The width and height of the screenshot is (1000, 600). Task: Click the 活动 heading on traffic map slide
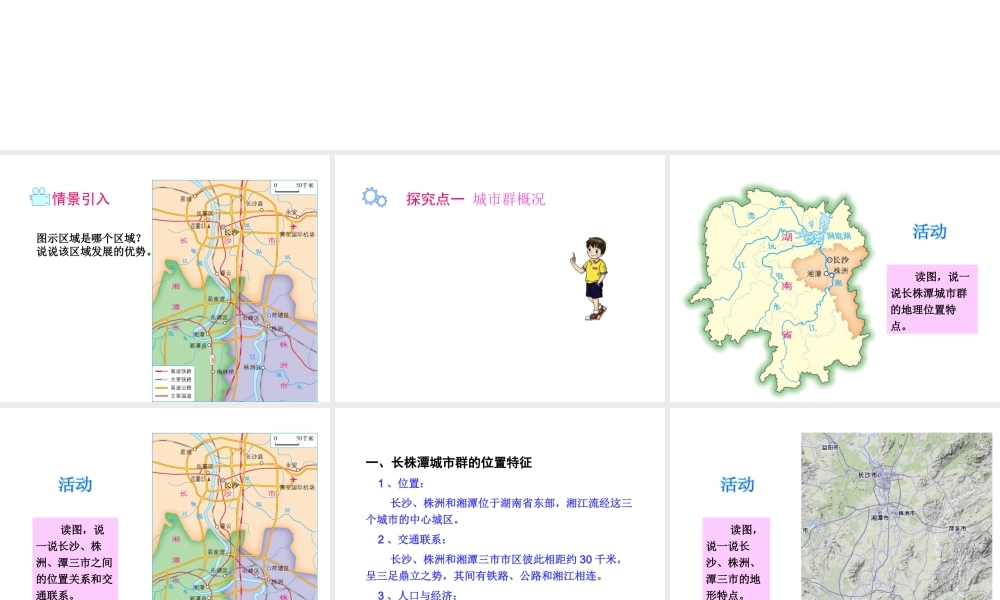point(75,485)
